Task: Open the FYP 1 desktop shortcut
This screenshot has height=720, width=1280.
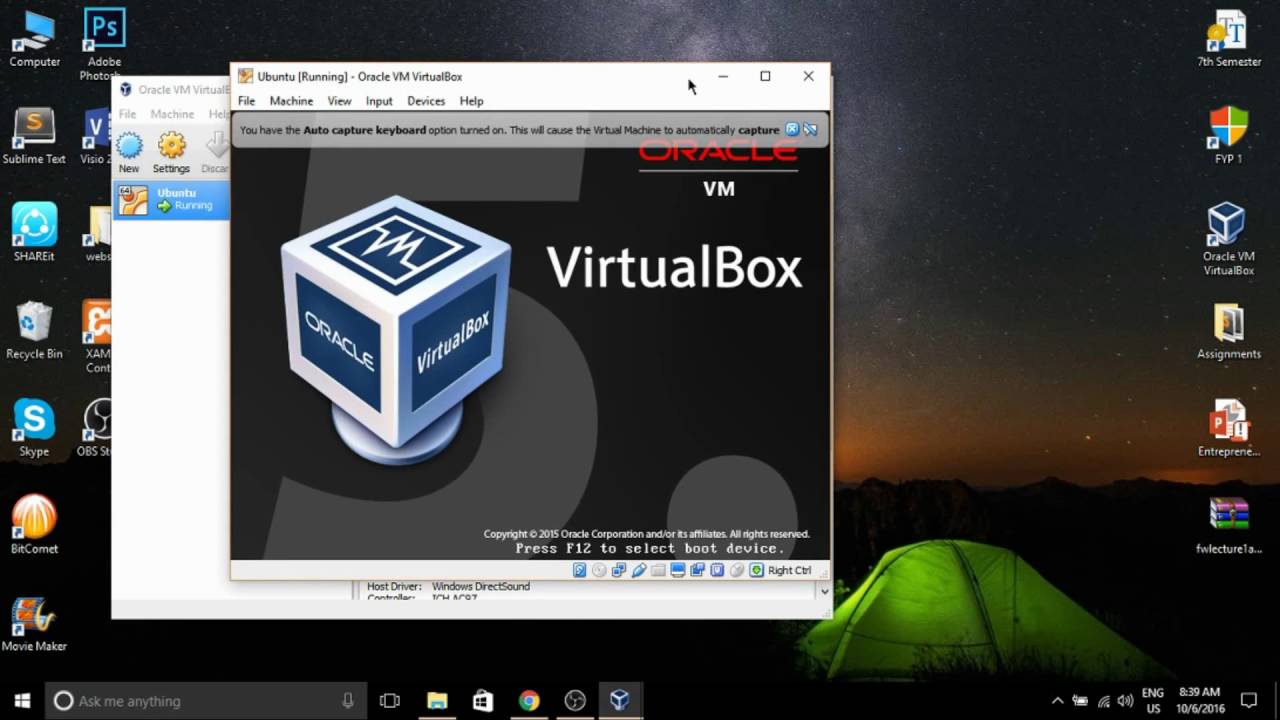Action: 1228,136
